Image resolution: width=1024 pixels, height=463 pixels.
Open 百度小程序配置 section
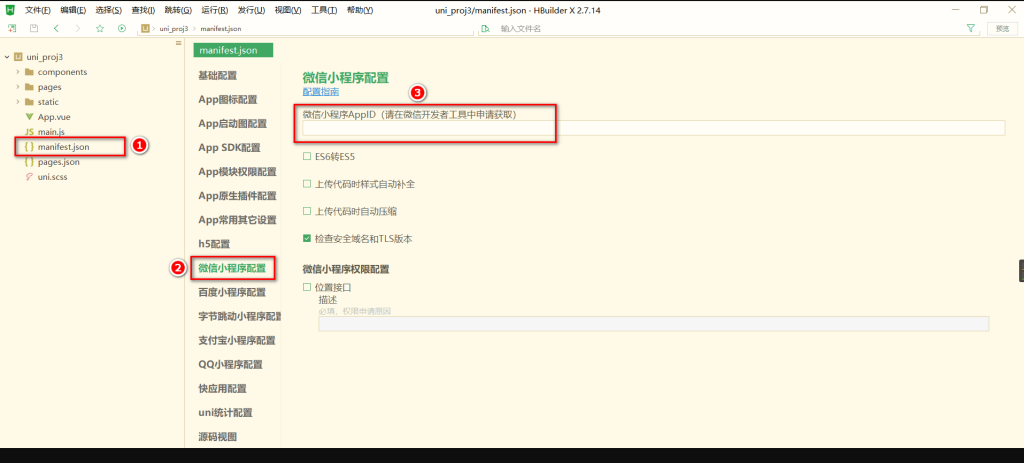(232, 292)
